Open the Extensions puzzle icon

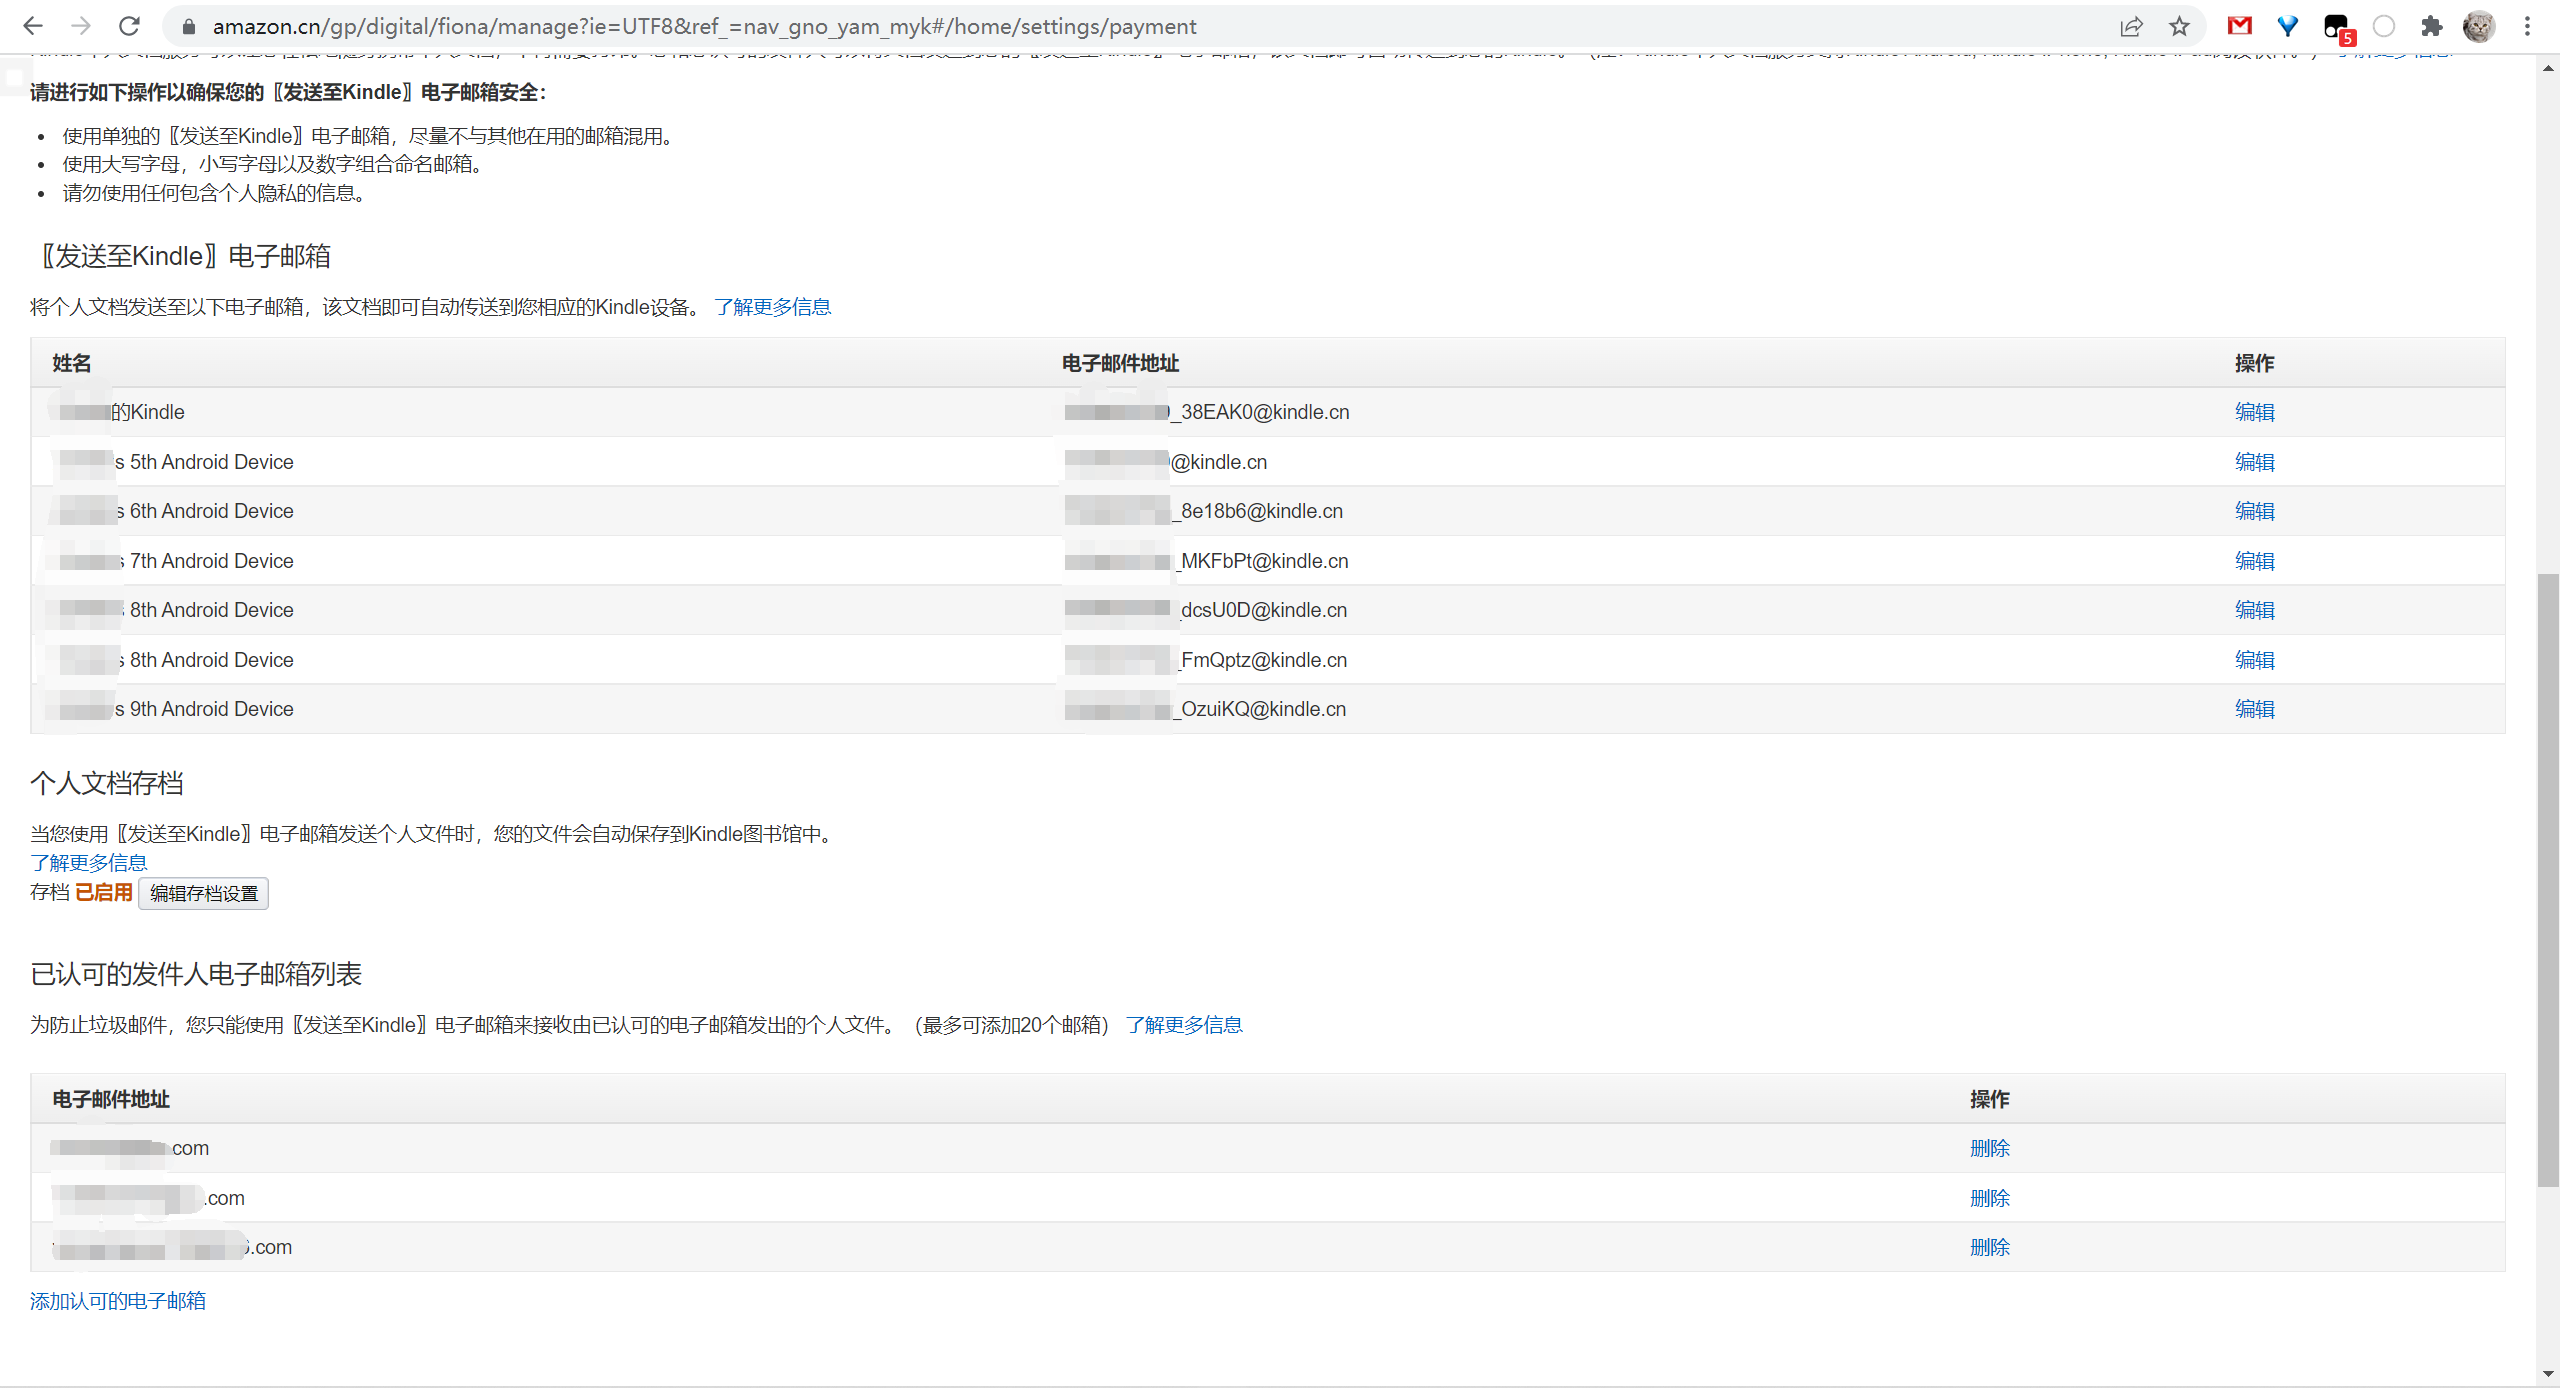point(2431,26)
